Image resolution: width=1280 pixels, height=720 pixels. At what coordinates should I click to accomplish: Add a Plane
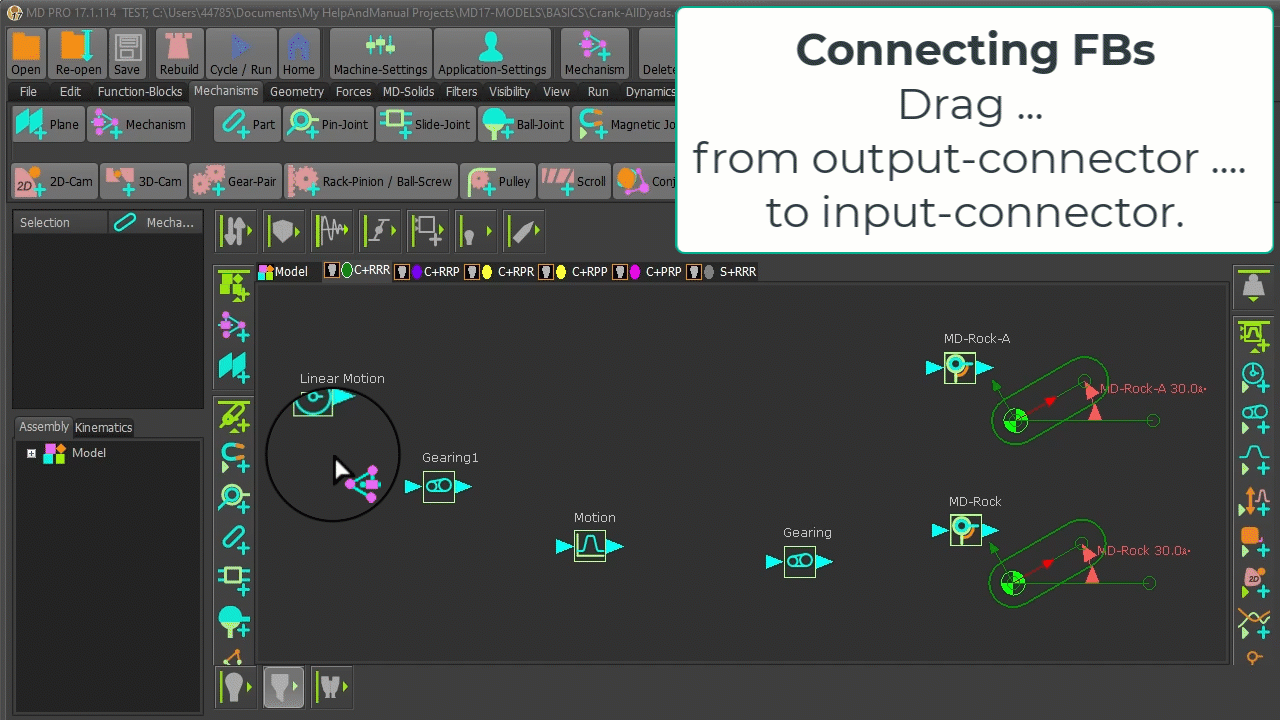tap(47, 125)
